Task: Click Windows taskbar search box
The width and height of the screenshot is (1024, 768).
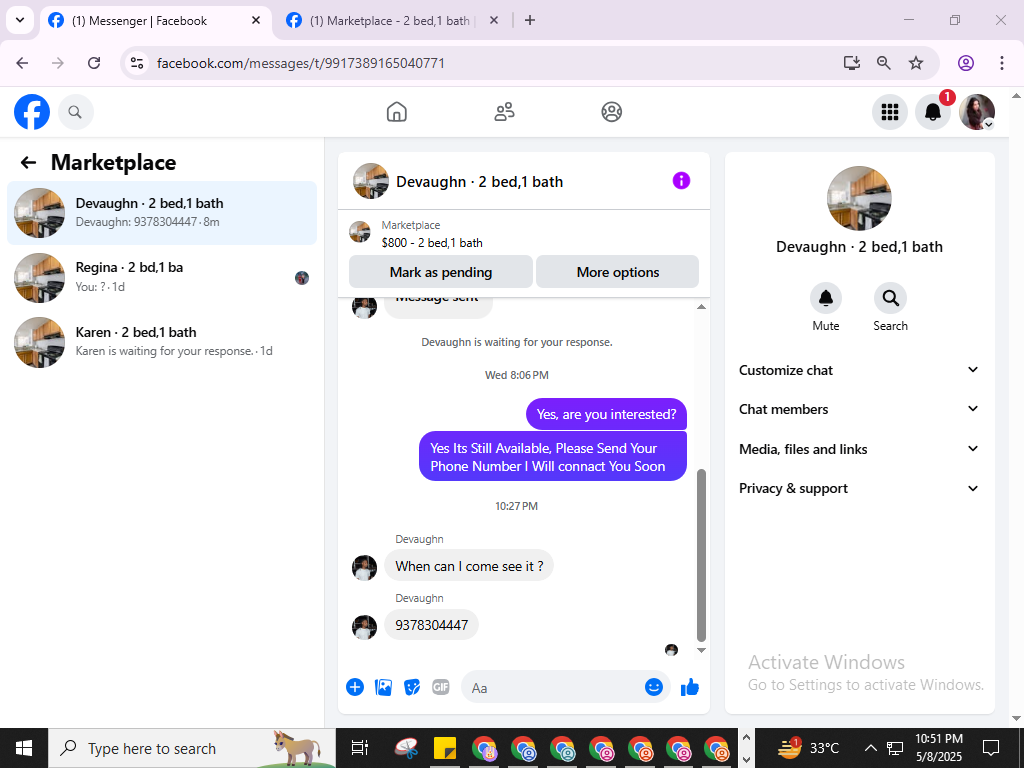Action: 192,748
